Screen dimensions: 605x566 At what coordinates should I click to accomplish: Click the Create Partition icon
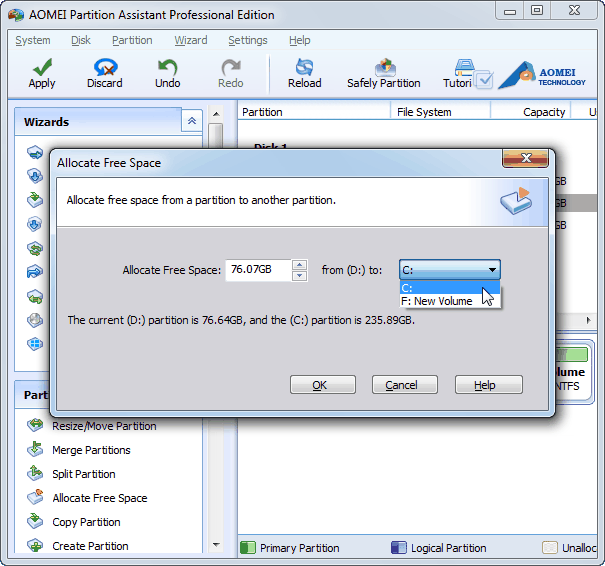click(35, 545)
